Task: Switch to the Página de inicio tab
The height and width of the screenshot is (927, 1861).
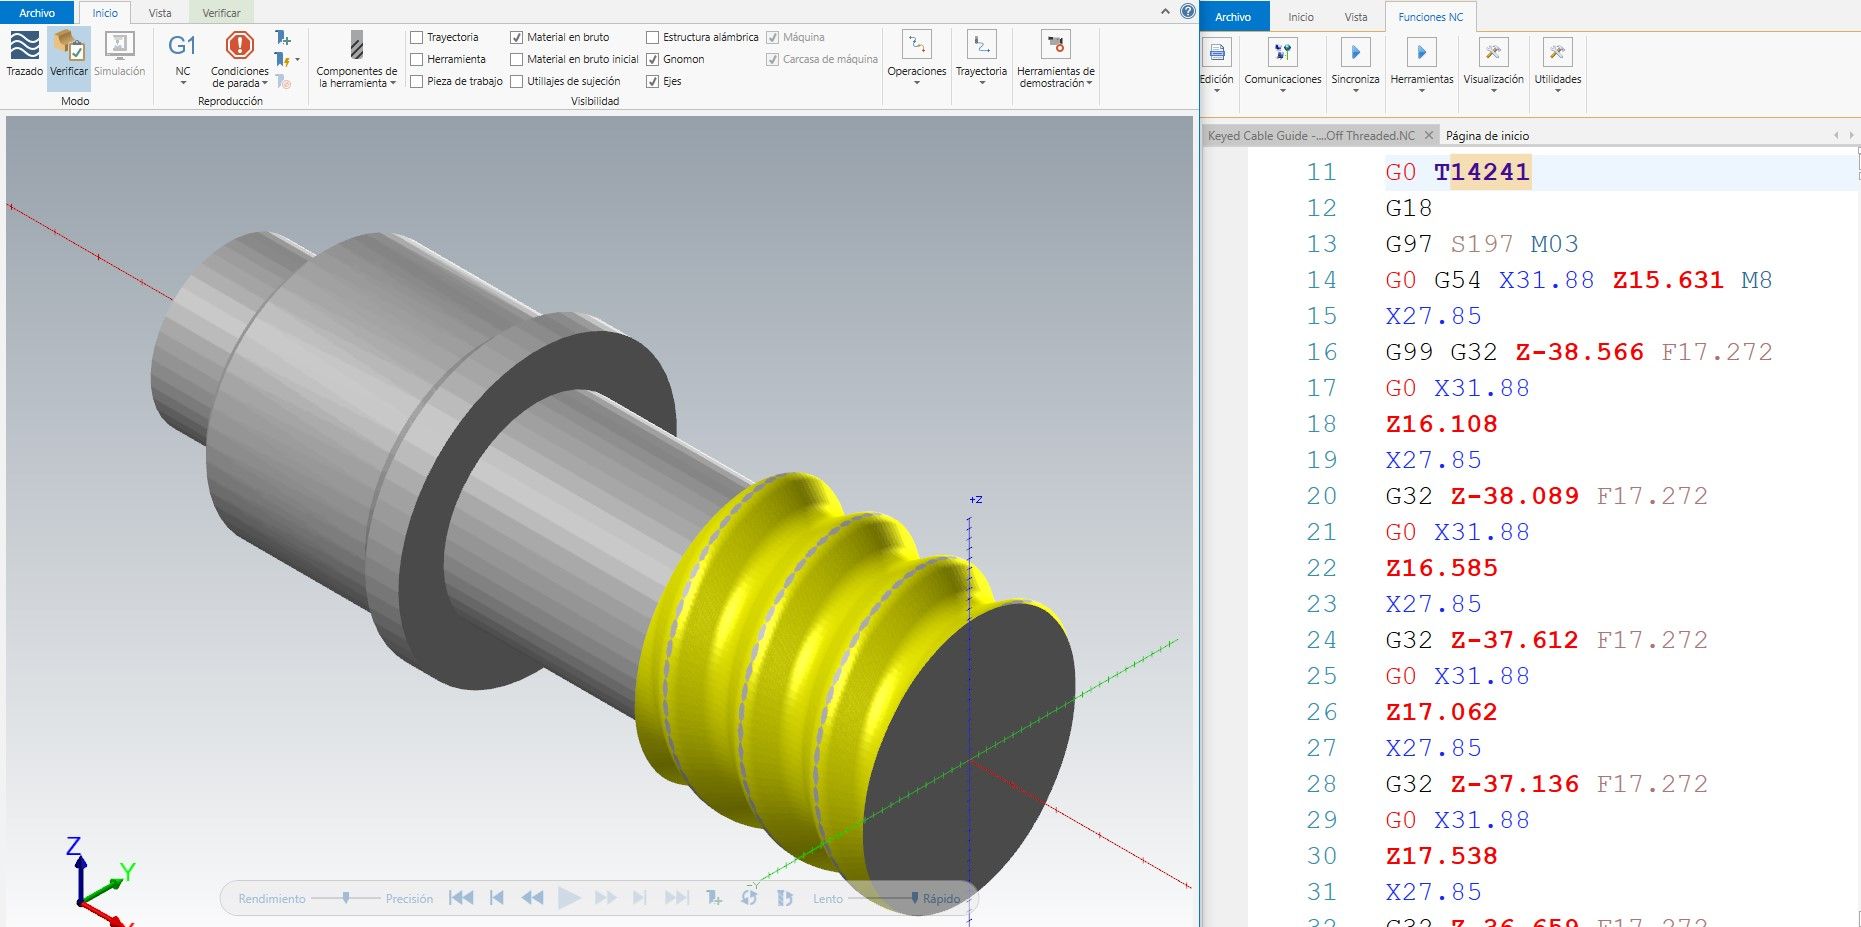Action: click(x=1487, y=135)
